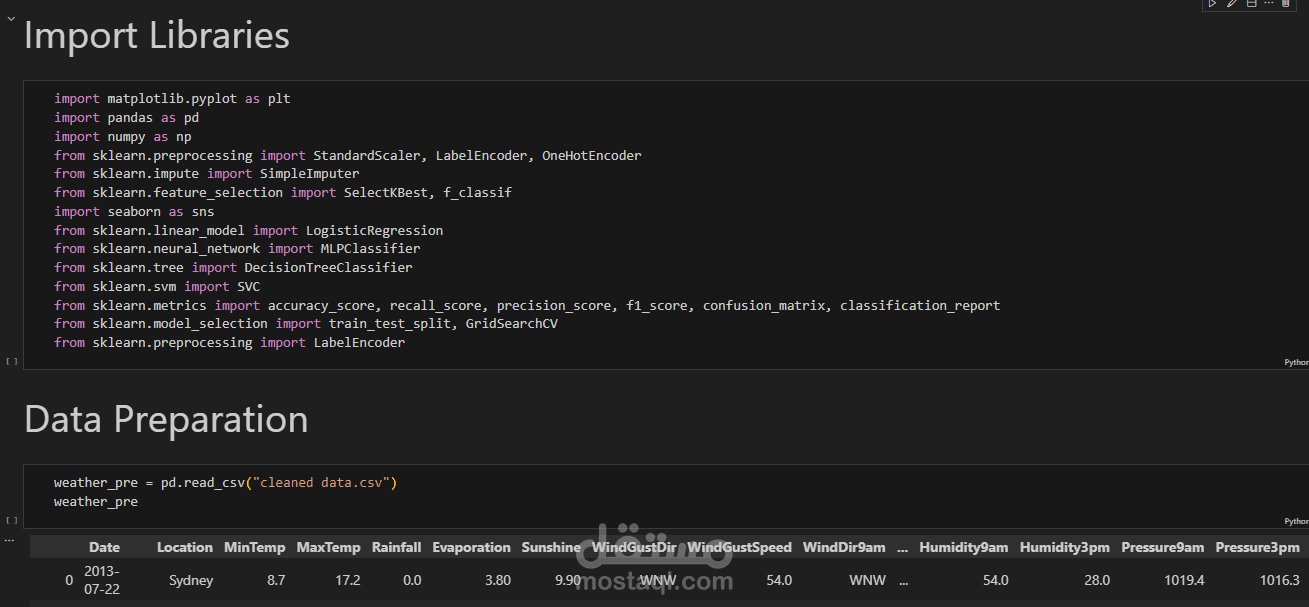Click the LogisticRegression import line

248,231
